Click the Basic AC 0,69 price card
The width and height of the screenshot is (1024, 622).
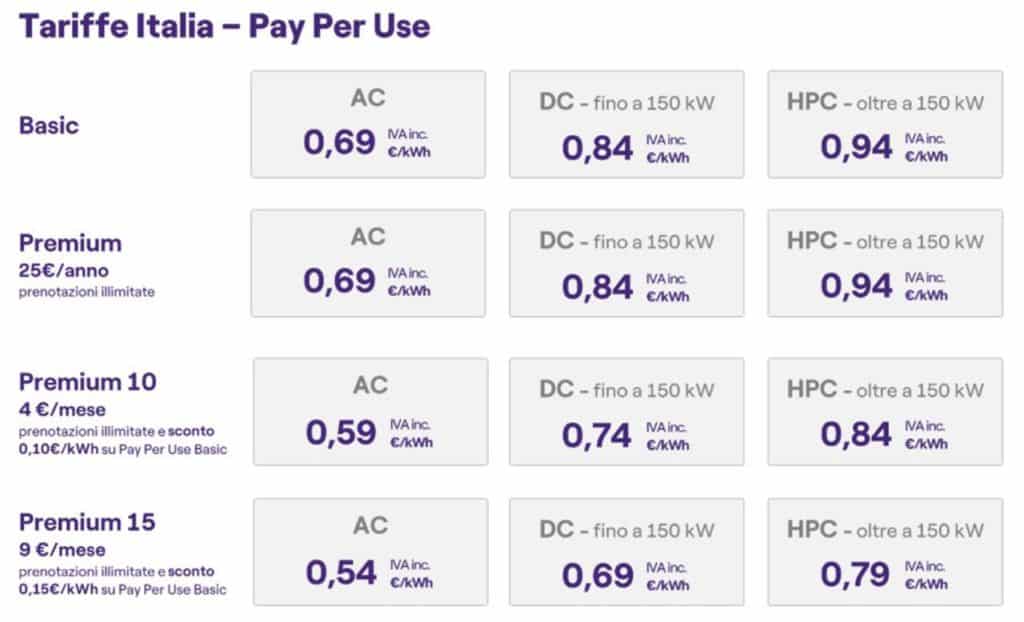click(368, 125)
